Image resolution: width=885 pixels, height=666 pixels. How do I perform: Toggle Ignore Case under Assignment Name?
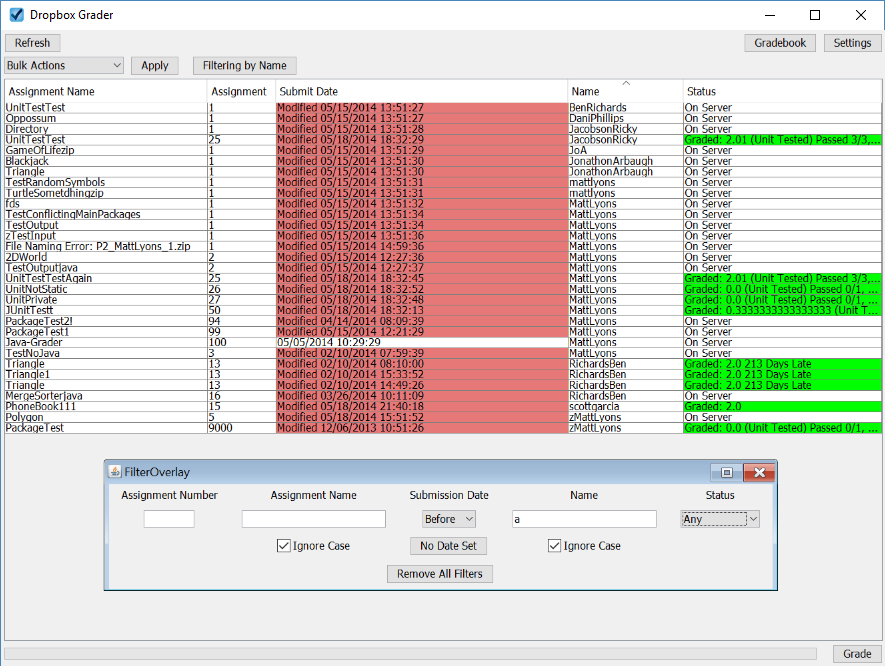point(283,546)
